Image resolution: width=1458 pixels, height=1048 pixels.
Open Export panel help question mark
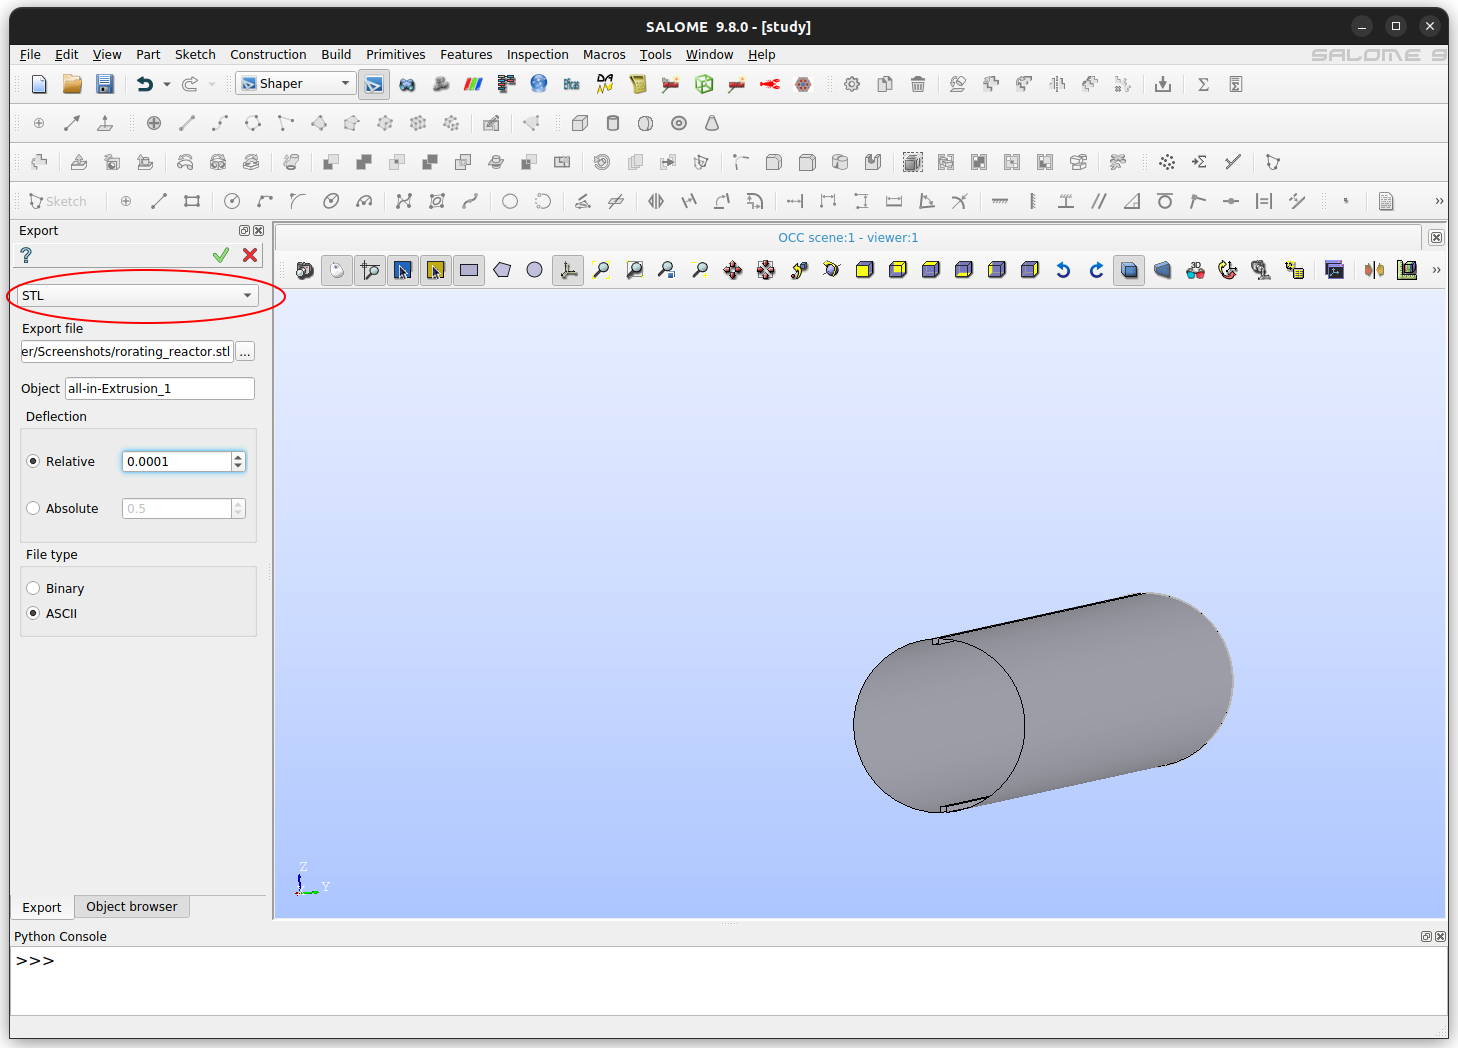tap(26, 256)
